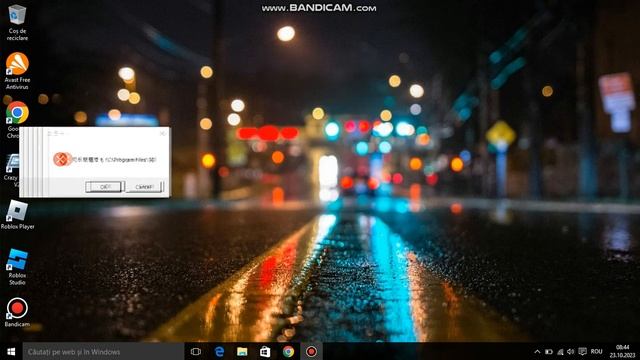Open the network icon in the system tray

click(560, 351)
